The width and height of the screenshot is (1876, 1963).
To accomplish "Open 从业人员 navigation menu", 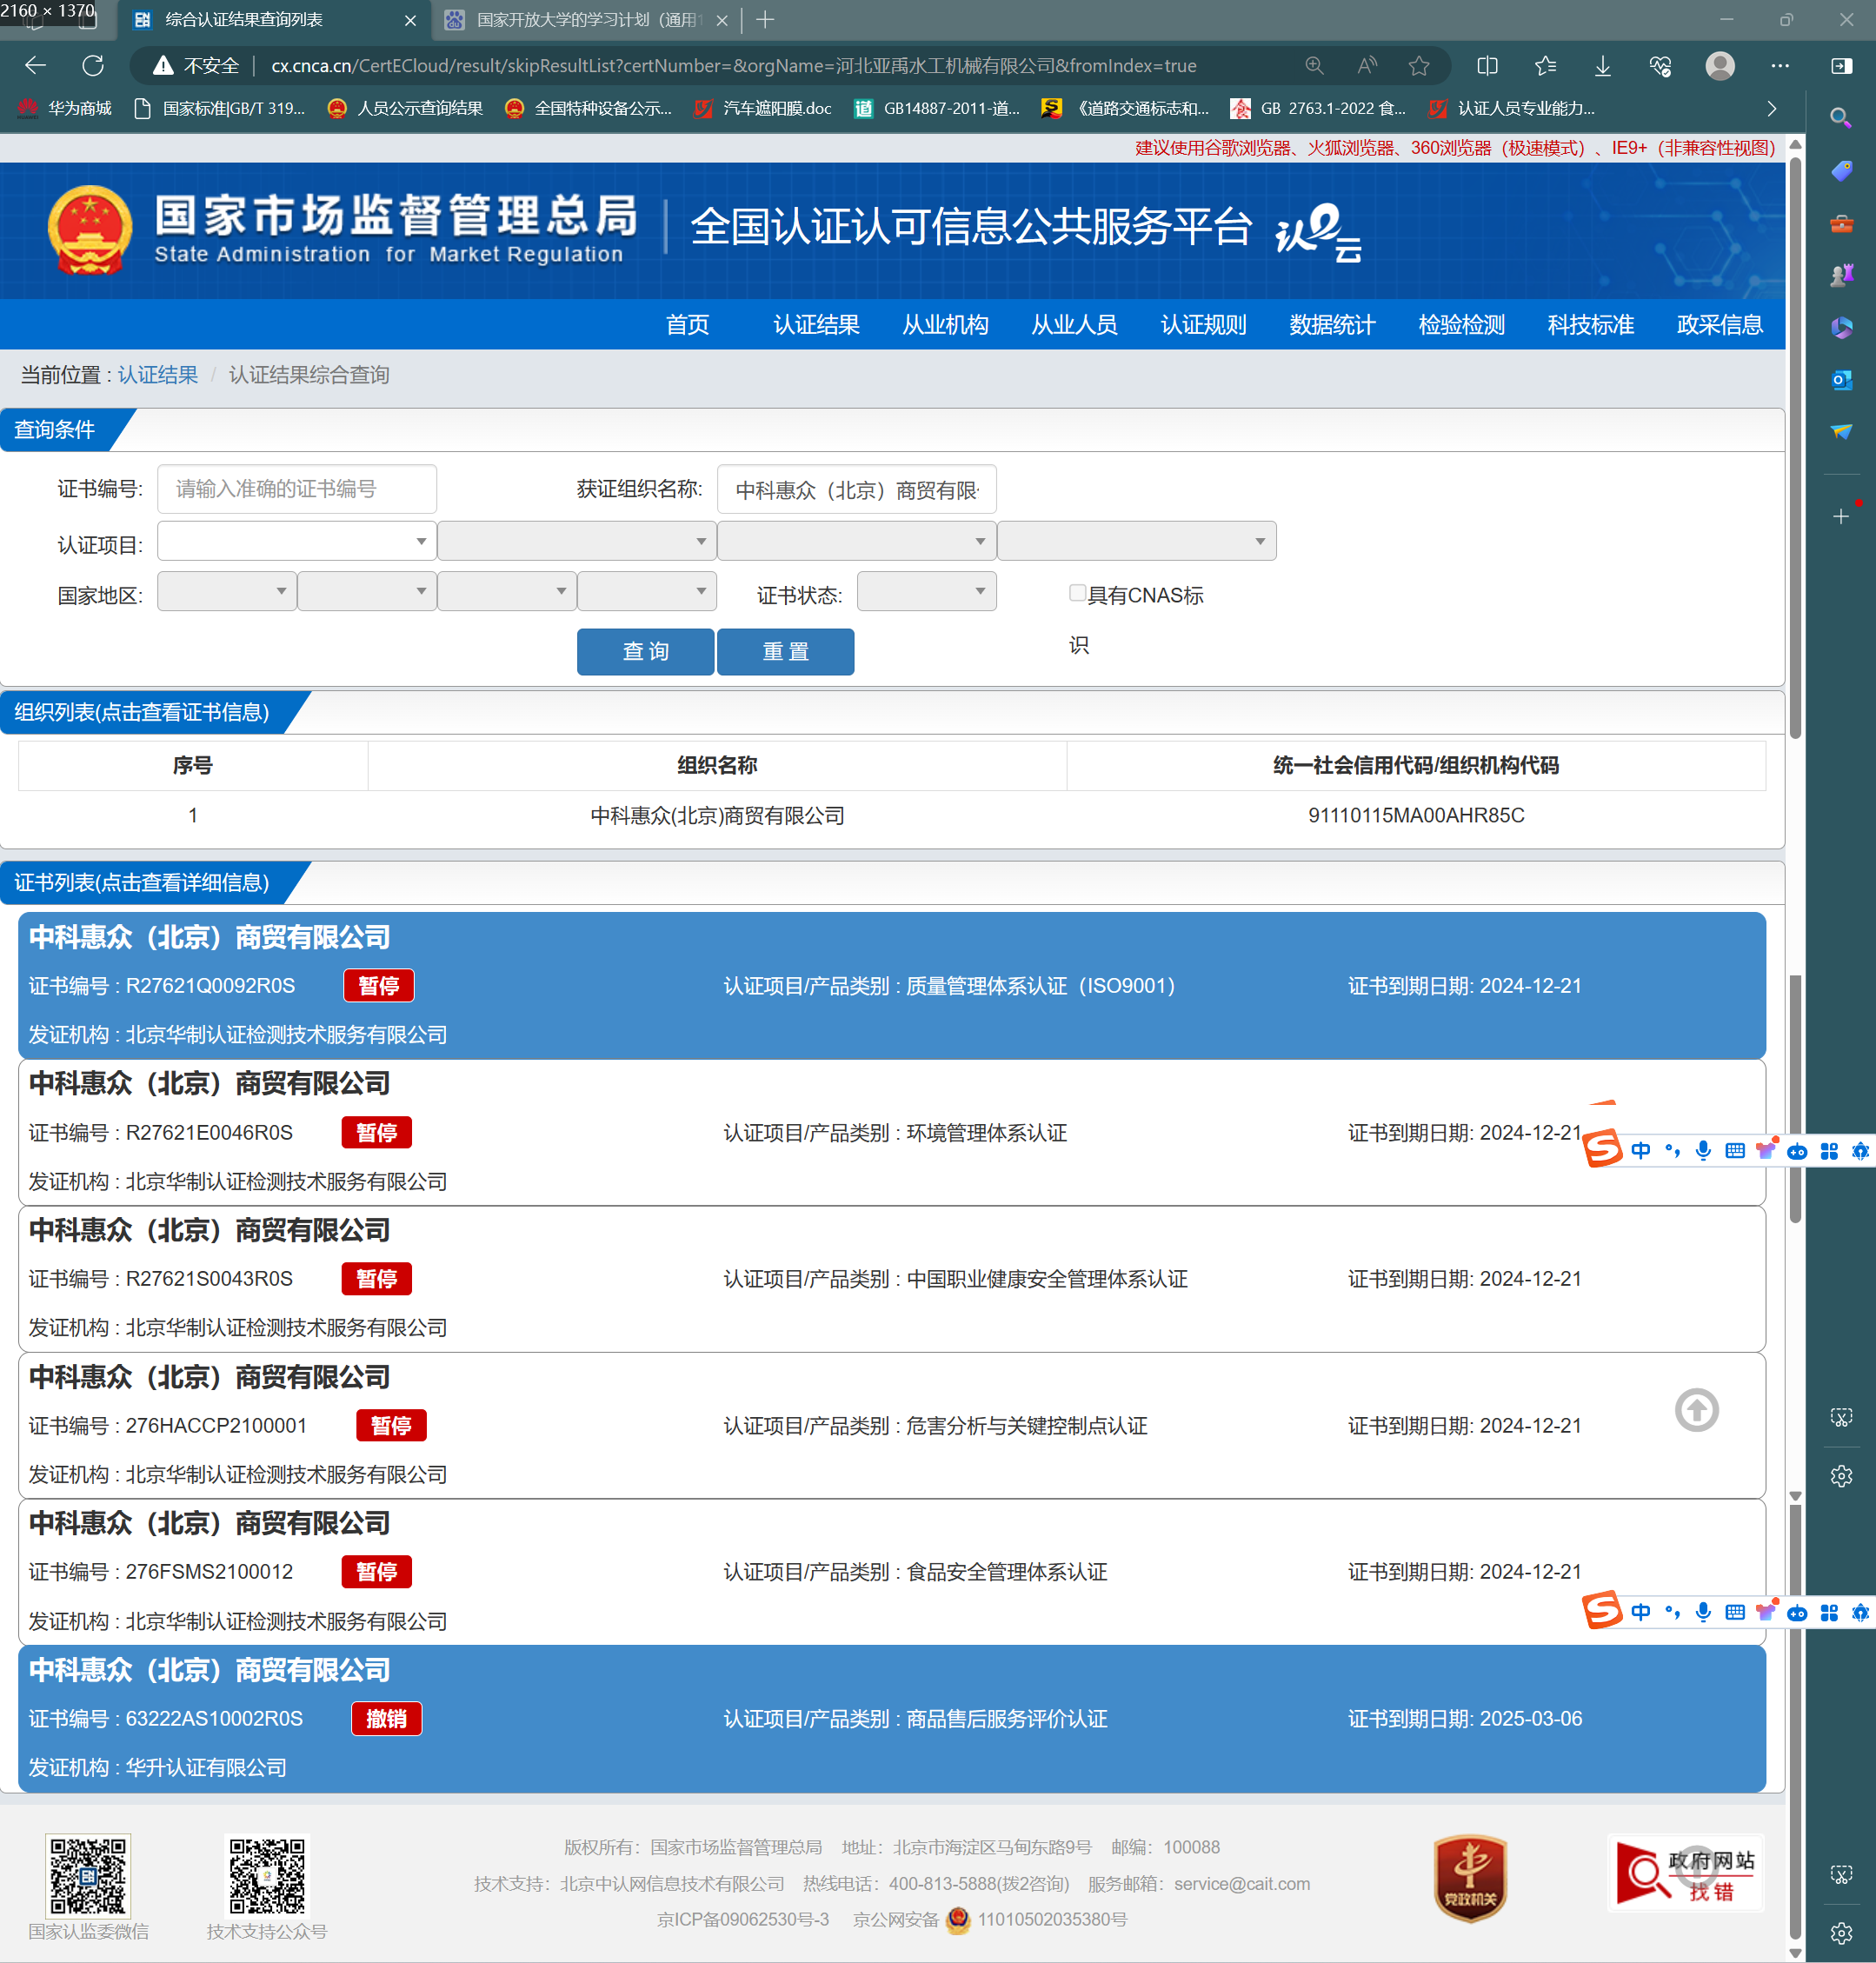I will click(1074, 325).
